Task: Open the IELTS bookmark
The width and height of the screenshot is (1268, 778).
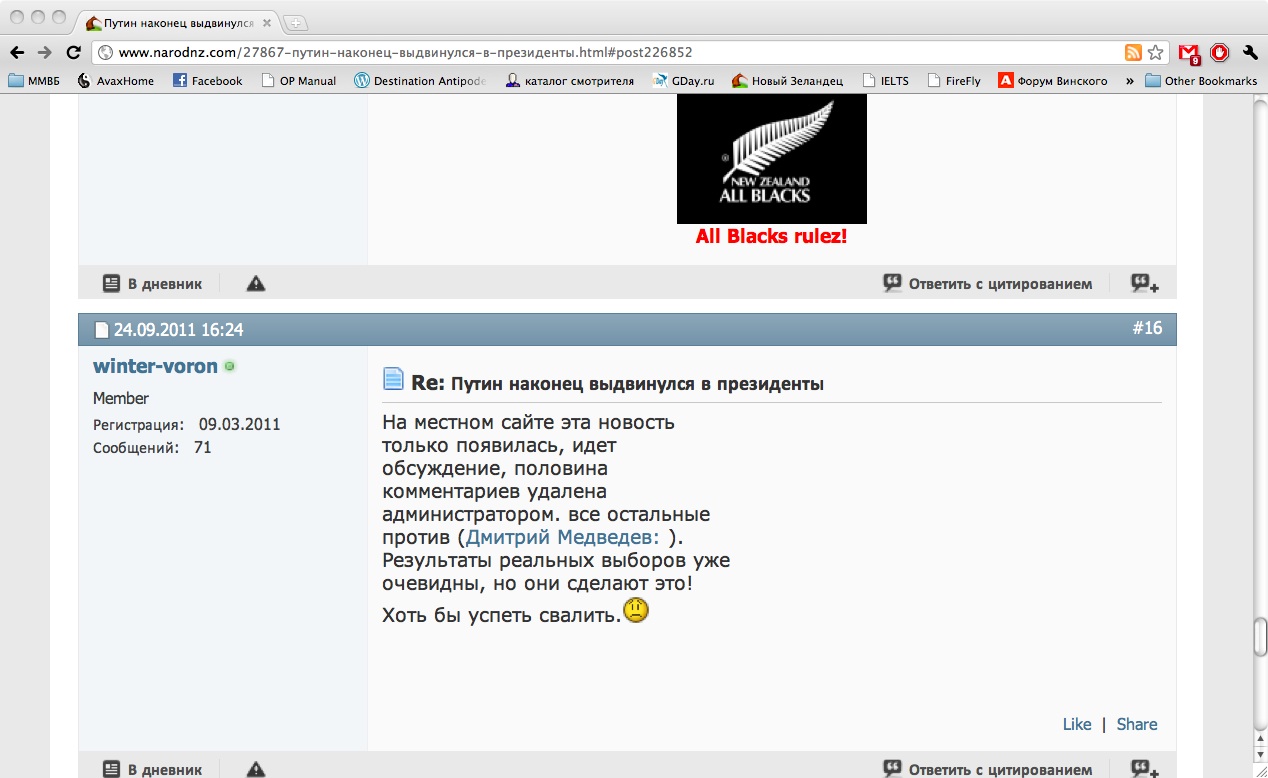Action: tap(885, 81)
